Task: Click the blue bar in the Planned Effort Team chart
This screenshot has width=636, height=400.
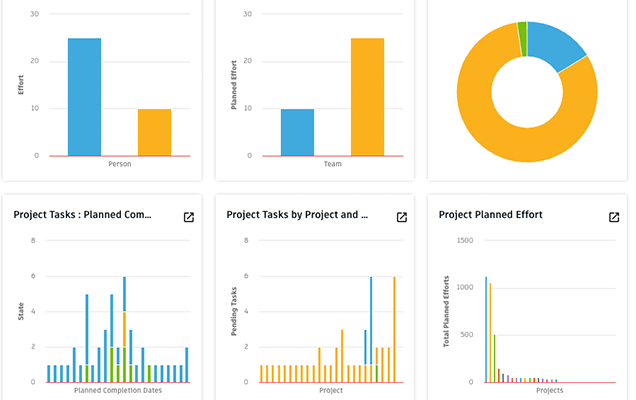Action: point(297,132)
